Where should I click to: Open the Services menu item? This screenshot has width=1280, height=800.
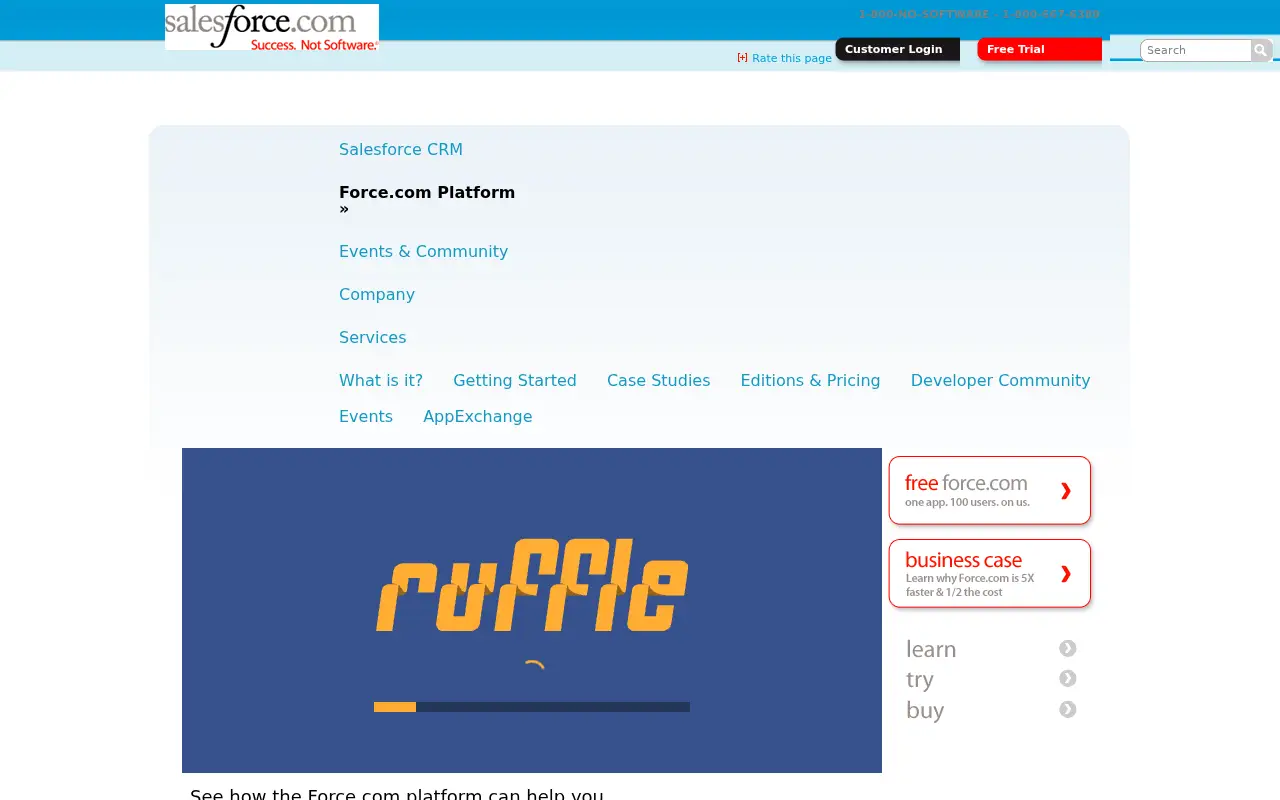point(372,337)
